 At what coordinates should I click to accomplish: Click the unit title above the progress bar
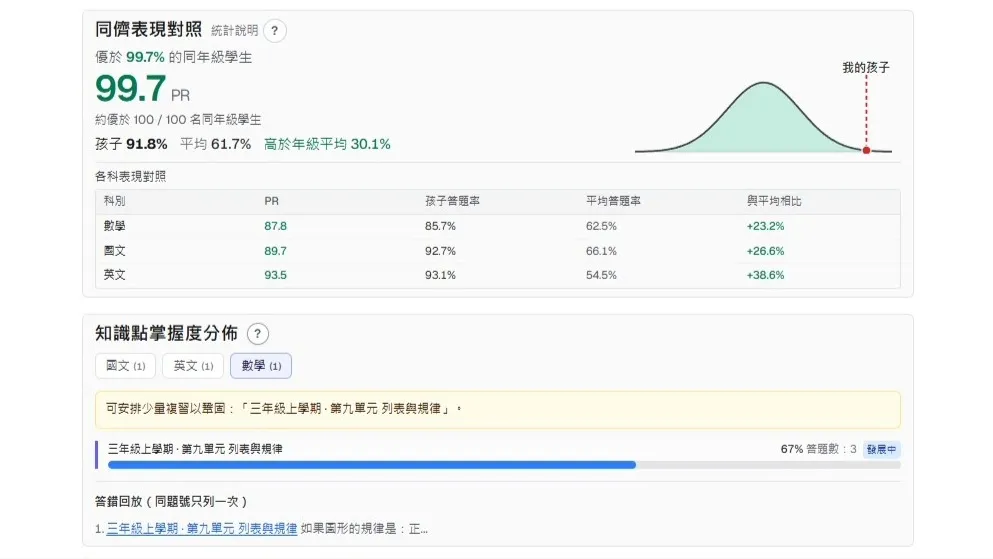point(195,449)
